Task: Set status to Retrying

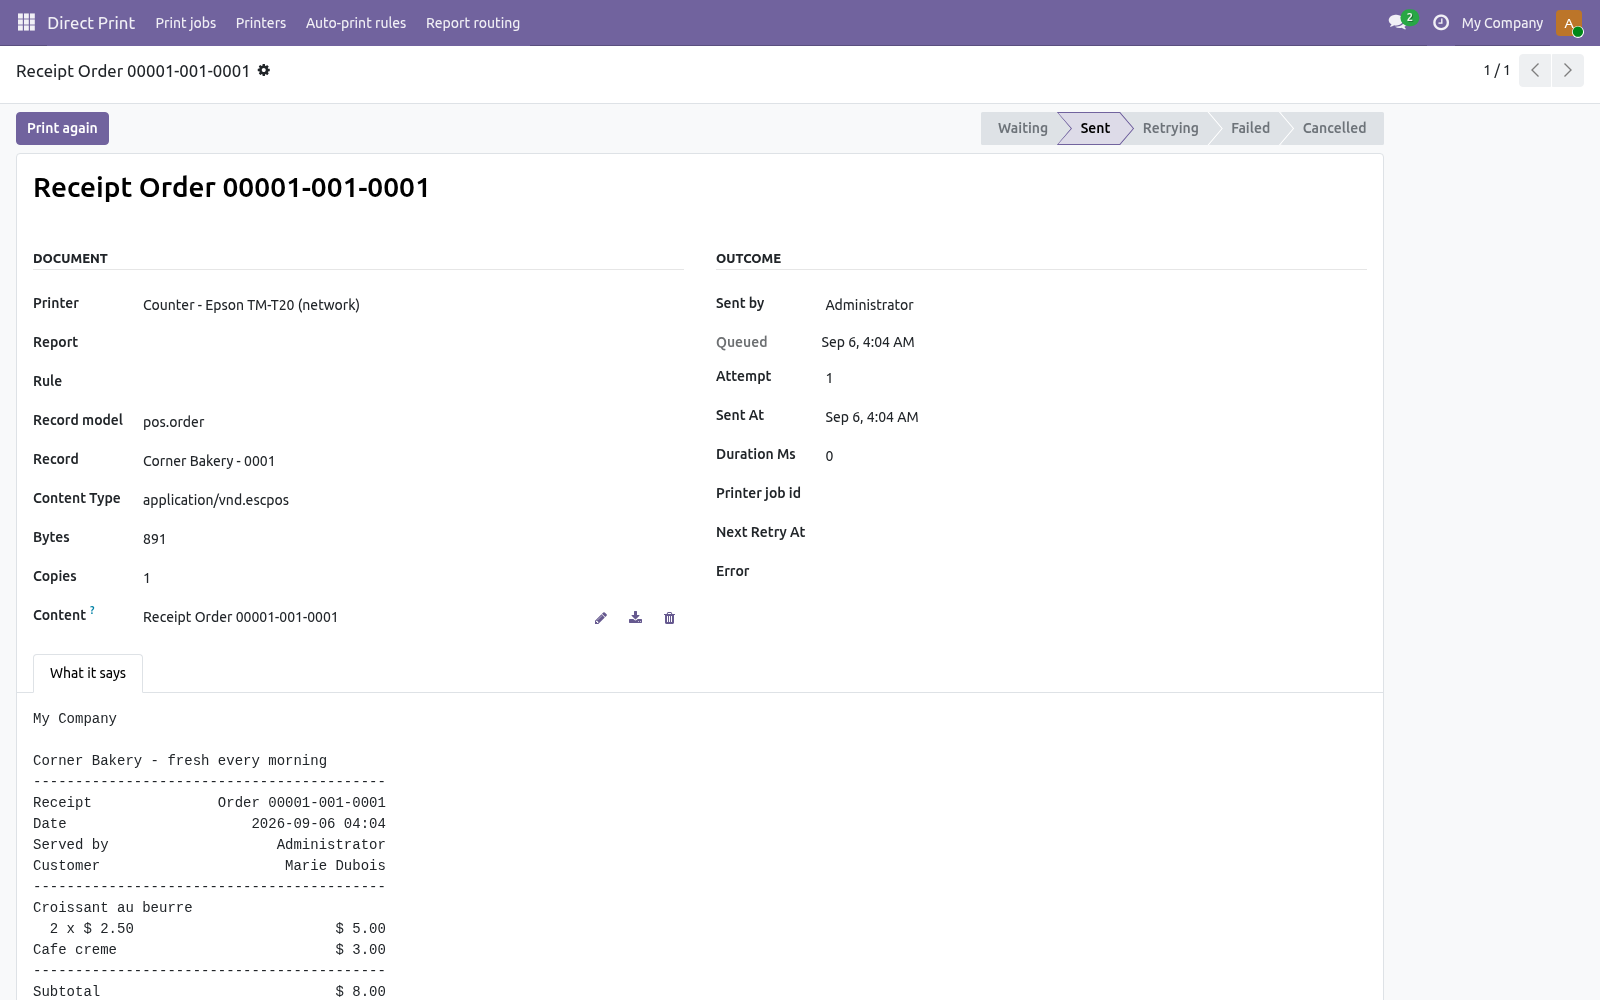Action: click(1170, 128)
